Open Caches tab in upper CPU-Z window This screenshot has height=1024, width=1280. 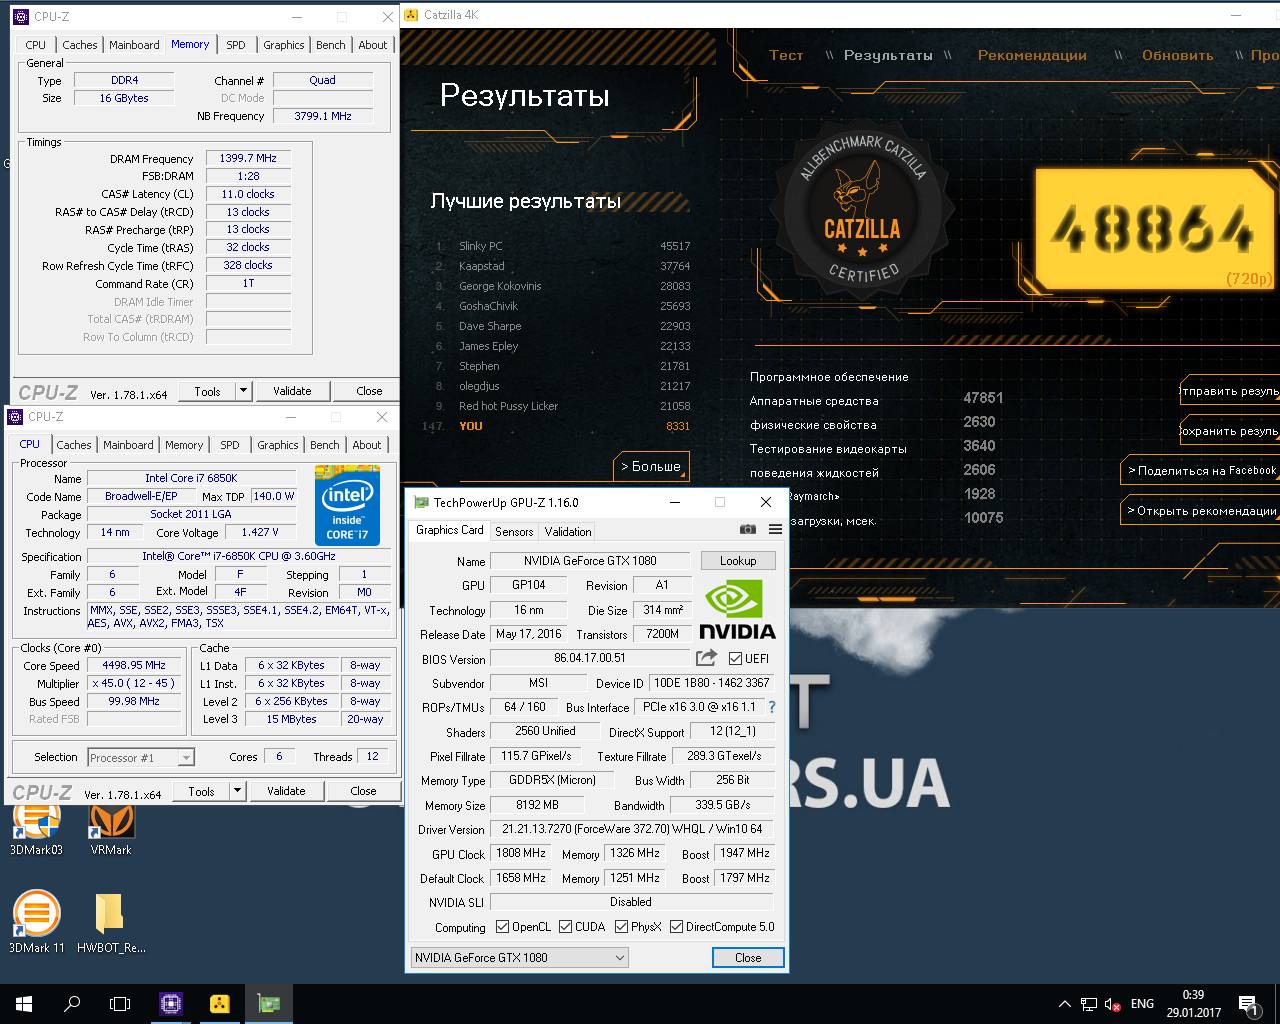point(80,45)
